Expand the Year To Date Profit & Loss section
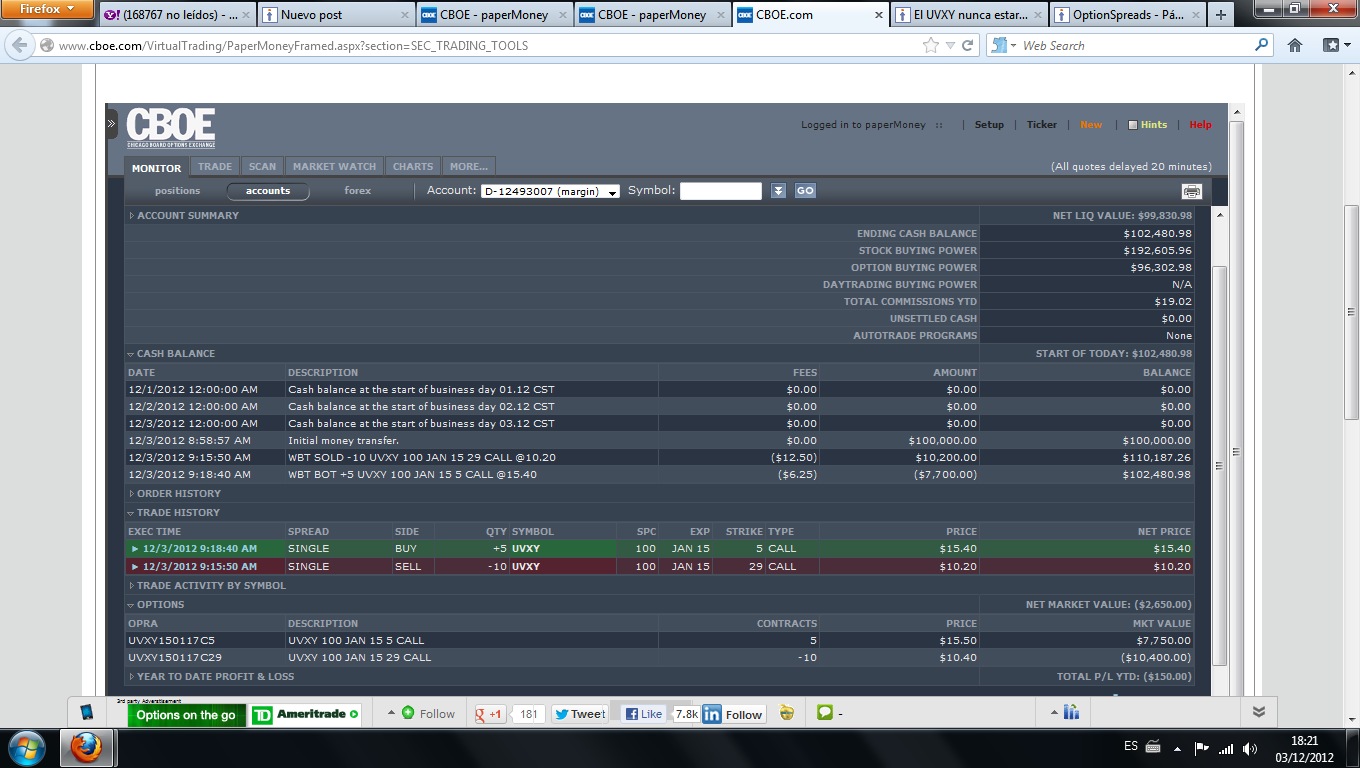Viewport: 1360px width, 768px height. (131, 677)
